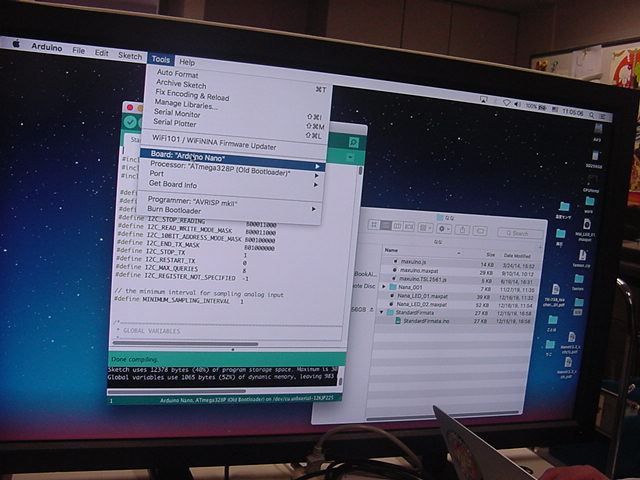The width and height of the screenshot is (640, 480).
Task: Open the Finder arrange-by dropdown
Action: click(x=425, y=228)
